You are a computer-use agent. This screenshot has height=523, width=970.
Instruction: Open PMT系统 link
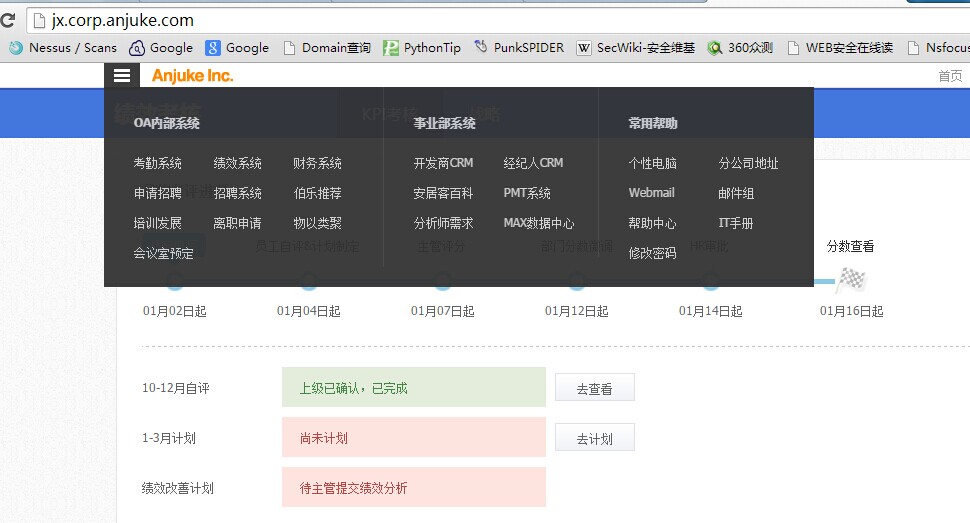527,193
